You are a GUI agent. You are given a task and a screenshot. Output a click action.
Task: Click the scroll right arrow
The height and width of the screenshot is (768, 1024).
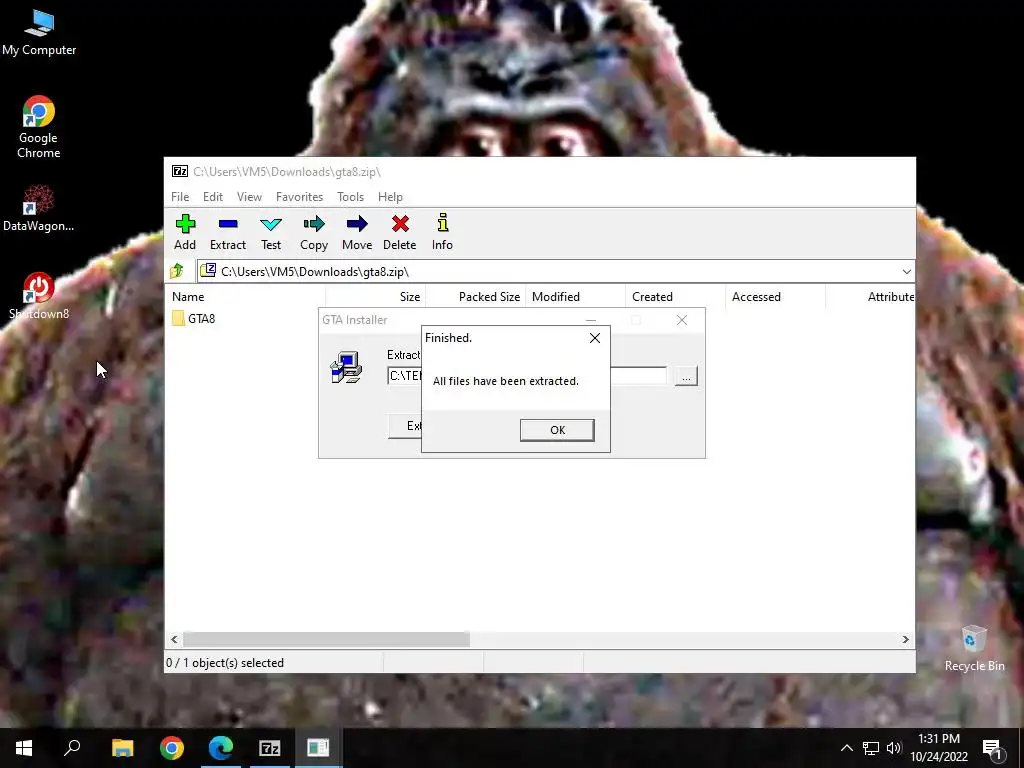coord(905,639)
